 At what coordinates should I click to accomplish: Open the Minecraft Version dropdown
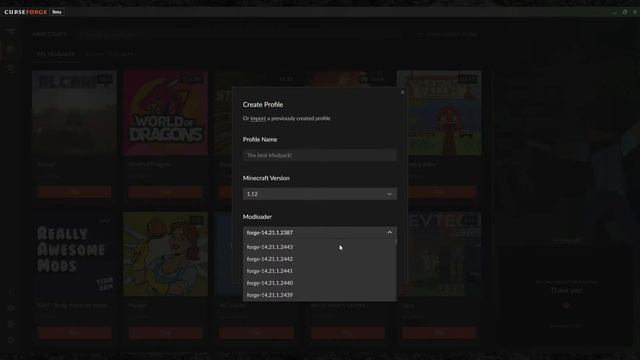point(320,194)
